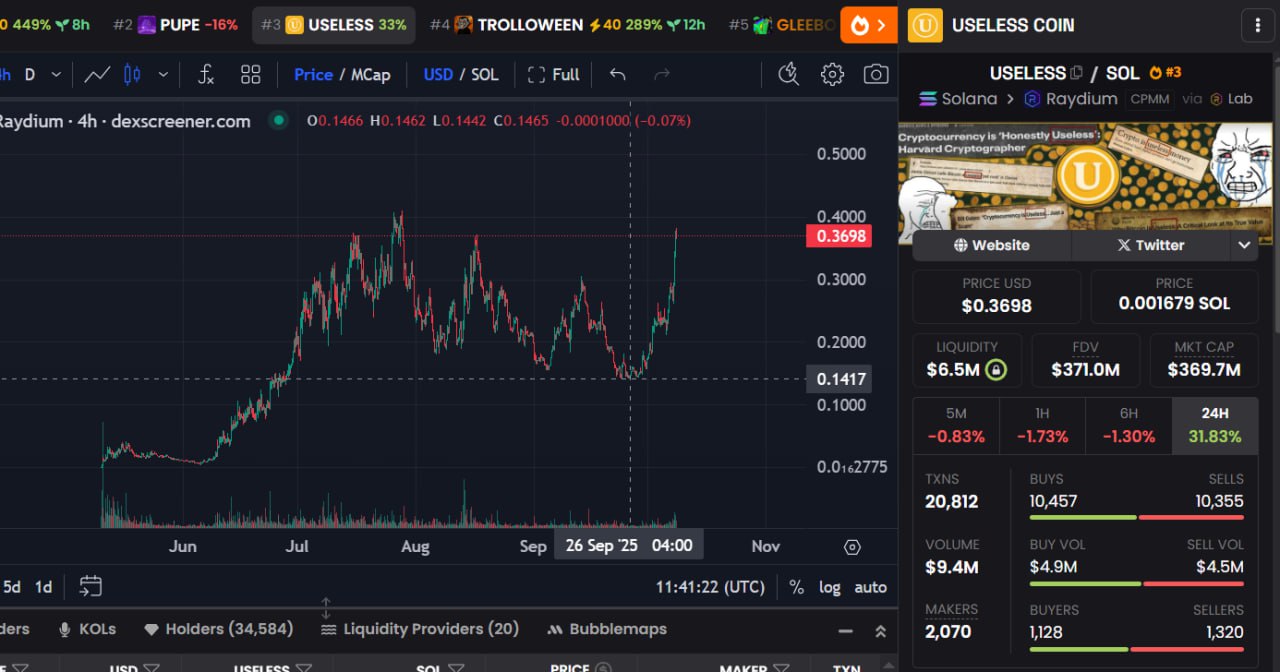1280x672 pixels.
Task: Click the orange trending fire button
Action: [868, 25]
